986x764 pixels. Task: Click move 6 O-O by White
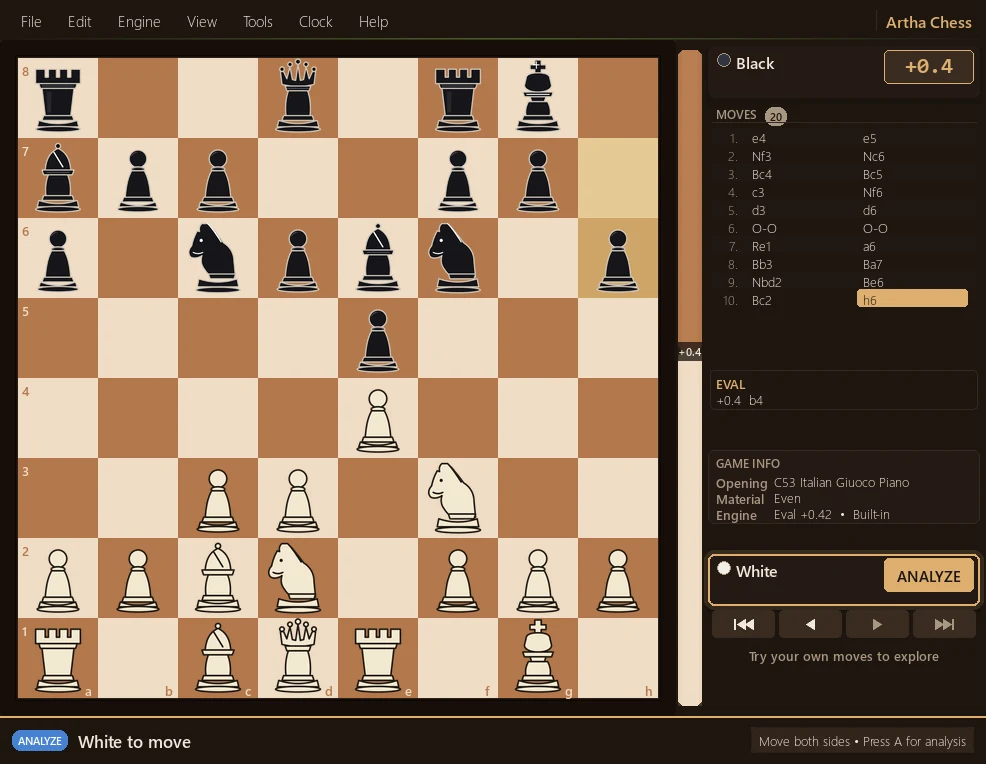764,228
